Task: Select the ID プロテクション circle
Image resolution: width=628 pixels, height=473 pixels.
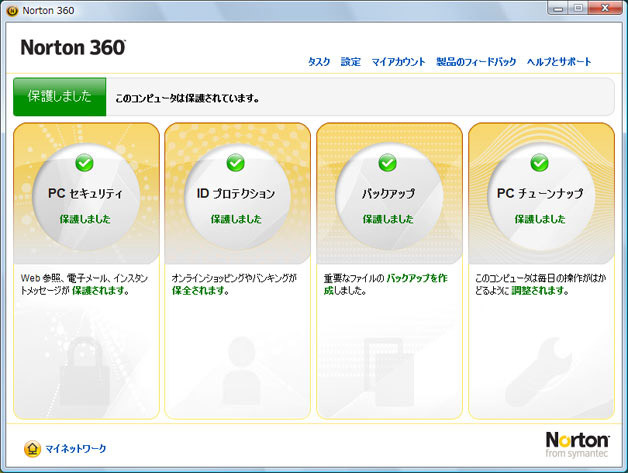Action: coord(237,197)
